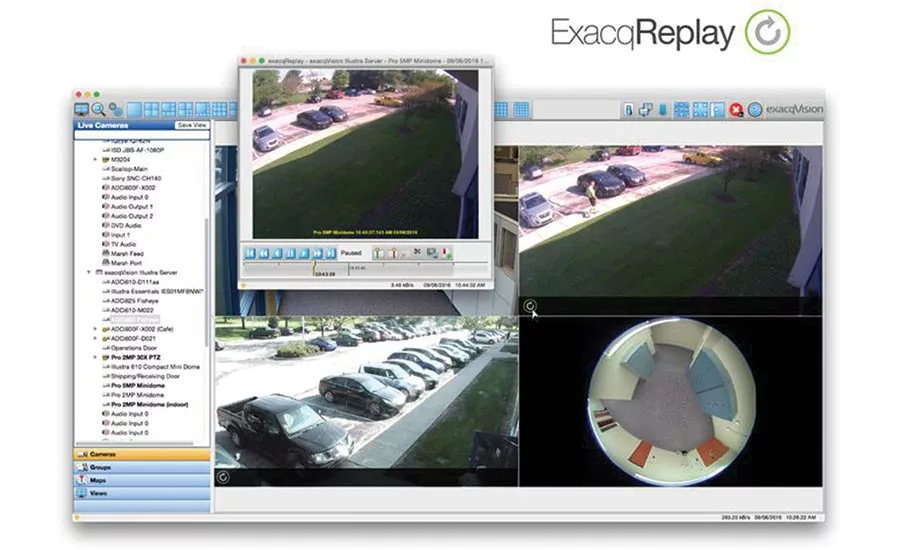Expand the Pro 2MP 30X PTZ node
The width and height of the screenshot is (900, 550).
(95, 357)
